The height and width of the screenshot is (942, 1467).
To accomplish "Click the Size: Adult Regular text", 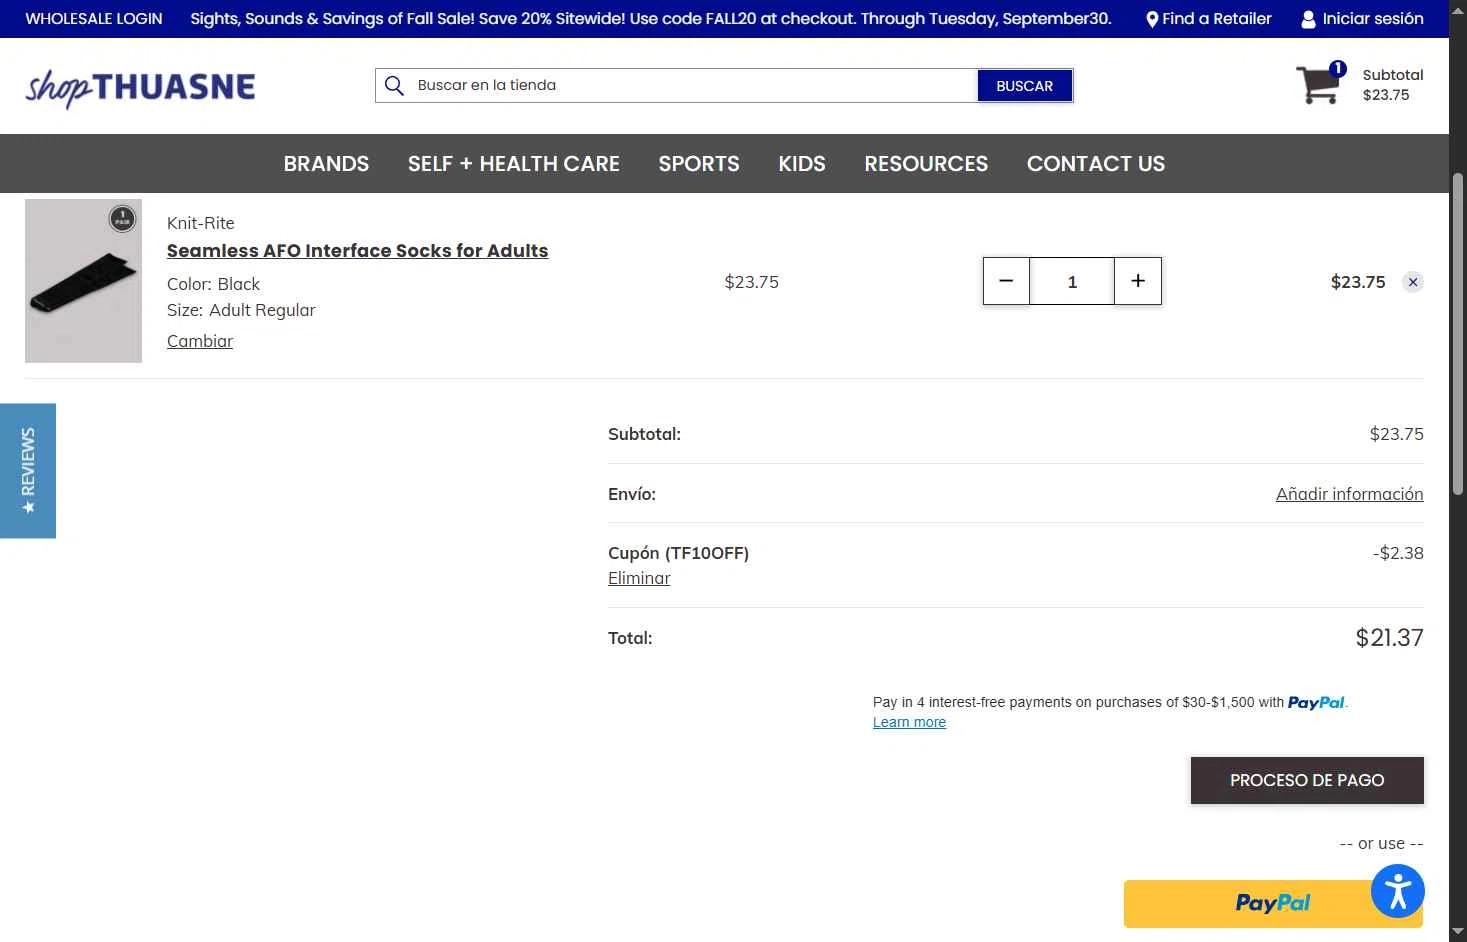I will pos(241,310).
